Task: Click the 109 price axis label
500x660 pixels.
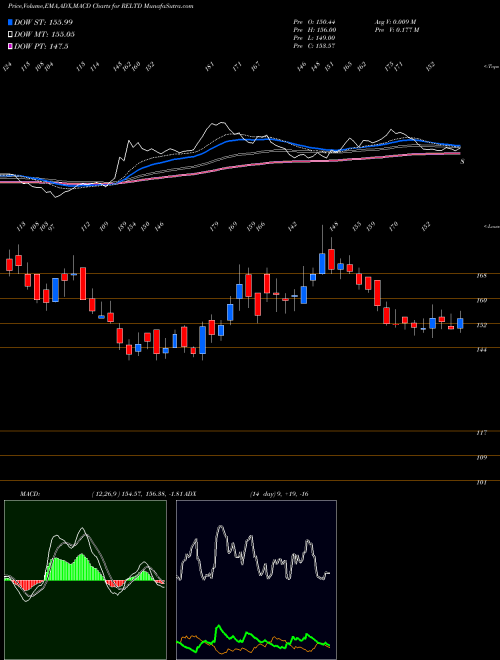Action: [x=482, y=458]
